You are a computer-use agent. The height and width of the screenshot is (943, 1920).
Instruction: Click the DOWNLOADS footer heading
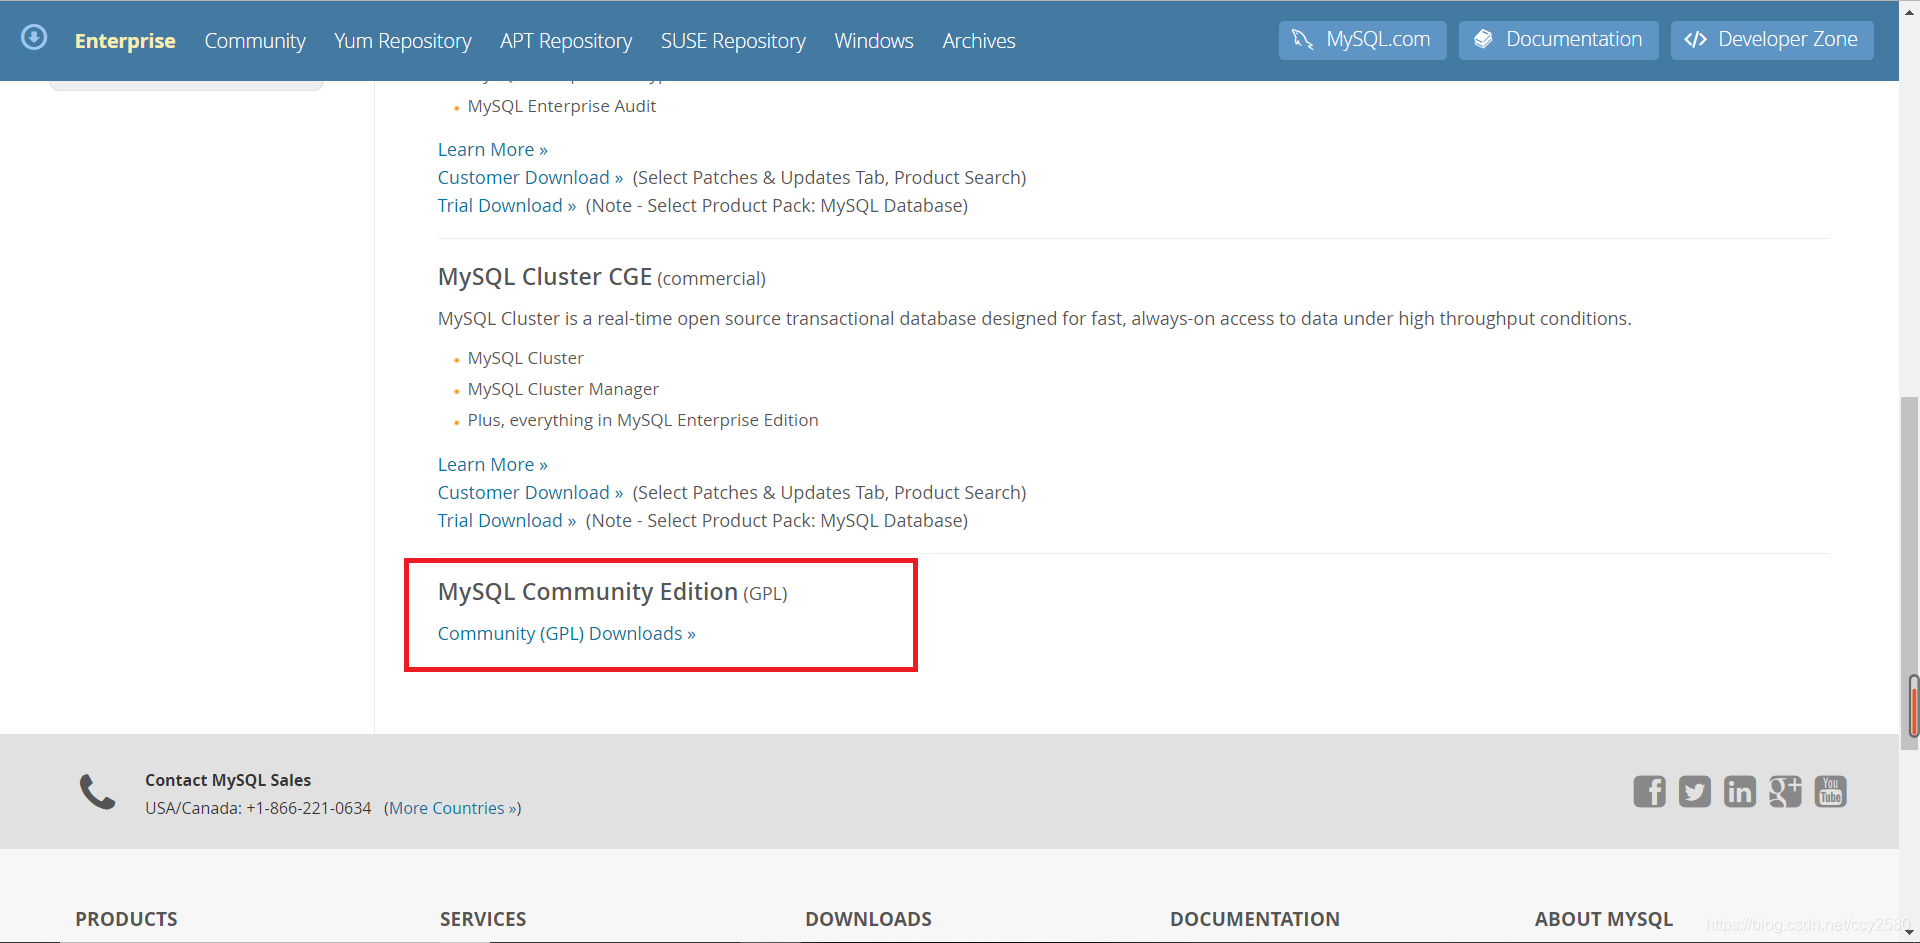click(869, 919)
